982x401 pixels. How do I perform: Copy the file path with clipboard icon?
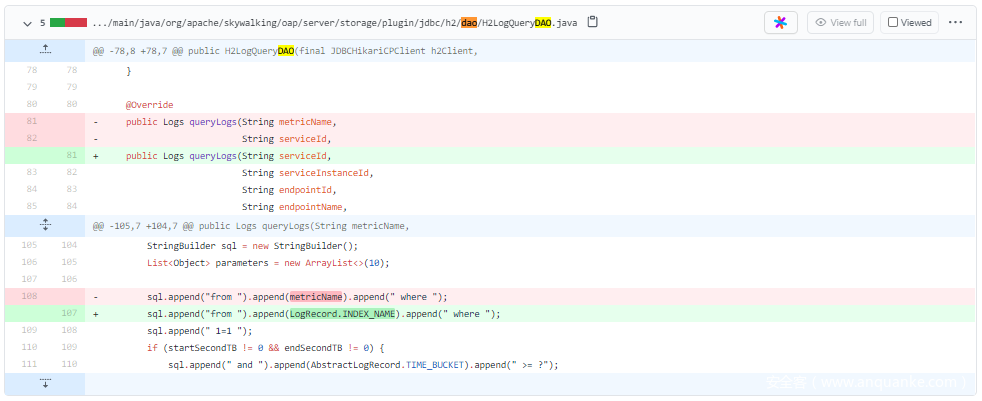(x=593, y=22)
